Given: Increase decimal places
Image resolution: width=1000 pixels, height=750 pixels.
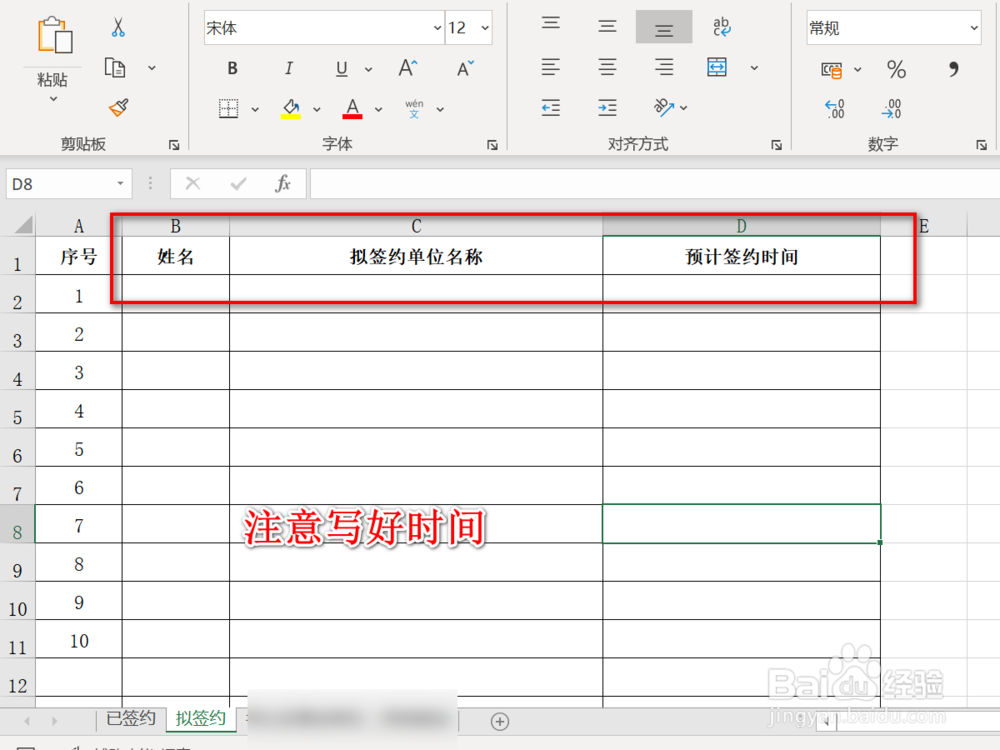Looking at the screenshot, I should point(834,108).
